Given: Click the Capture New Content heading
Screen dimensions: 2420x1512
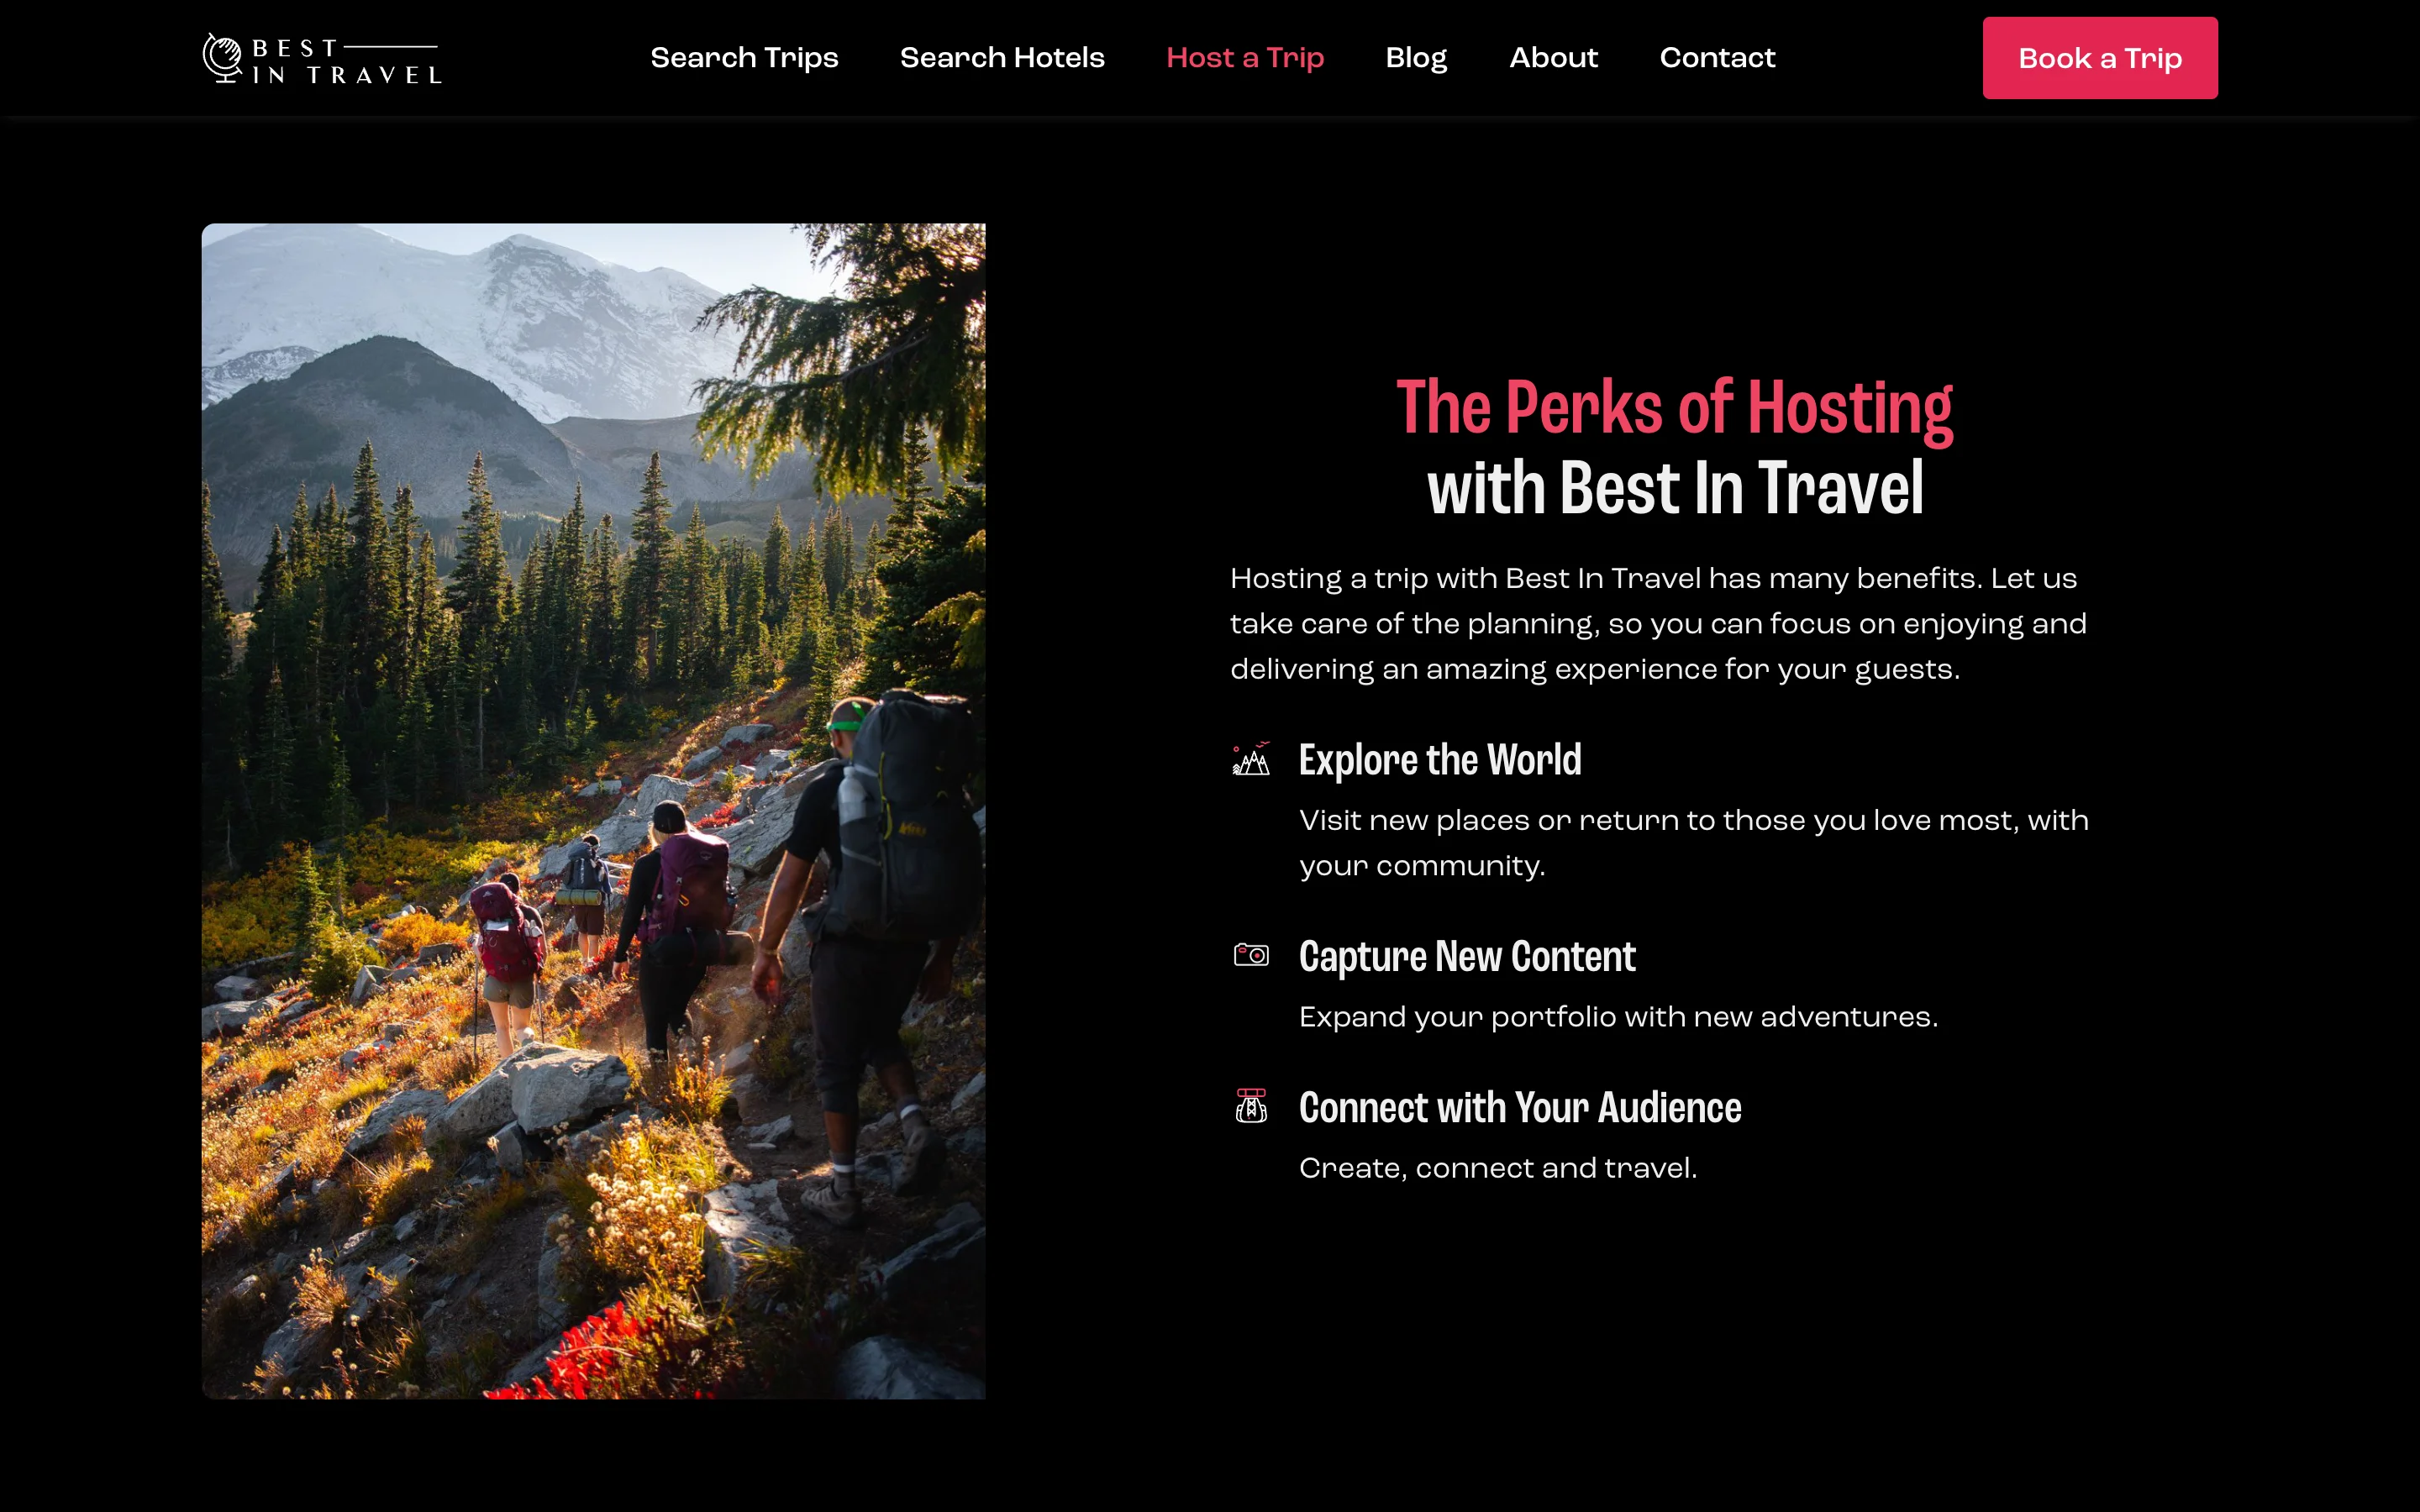Looking at the screenshot, I should (1467, 957).
